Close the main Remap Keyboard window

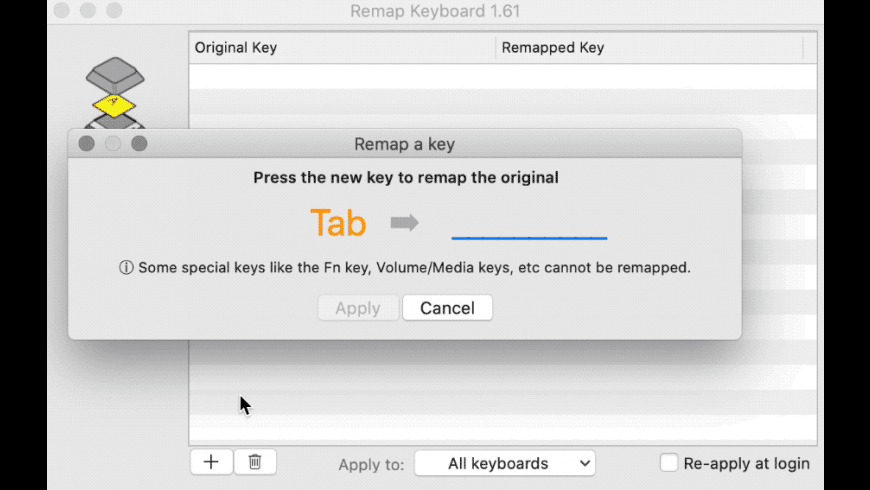coord(62,10)
